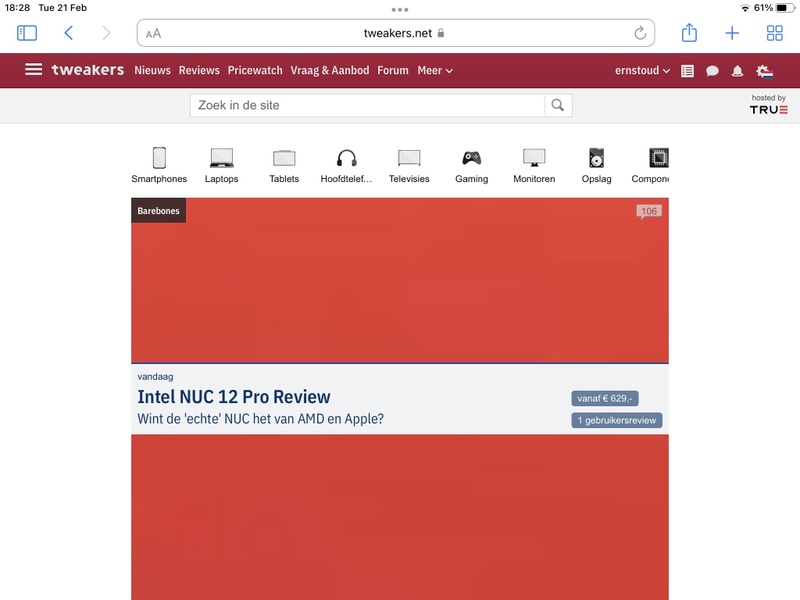Click the vandaag date label
800x600 pixels.
click(x=155, y=377)
